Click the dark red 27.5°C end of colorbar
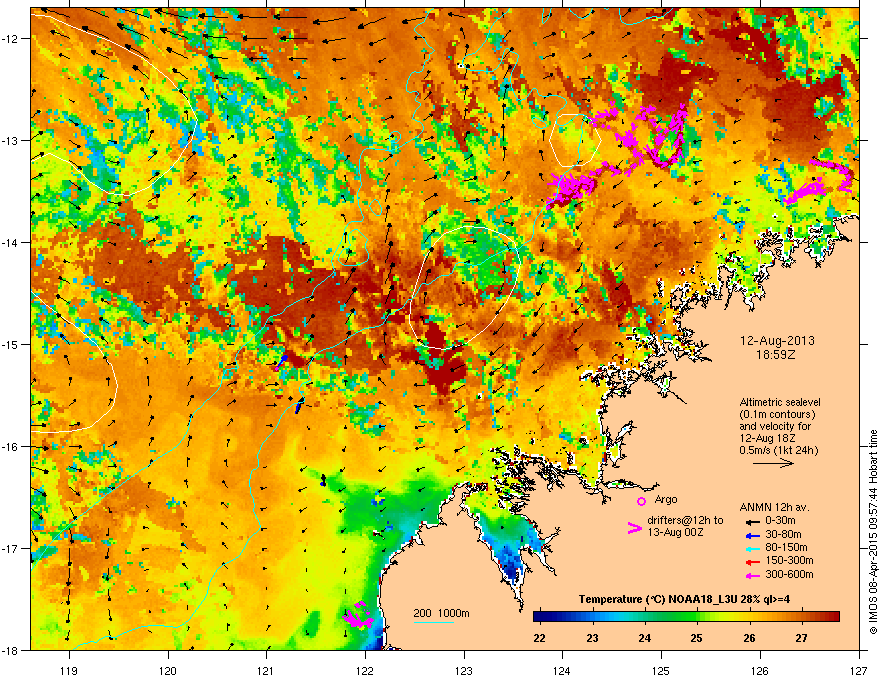880x680 pixels. (833, 617)
